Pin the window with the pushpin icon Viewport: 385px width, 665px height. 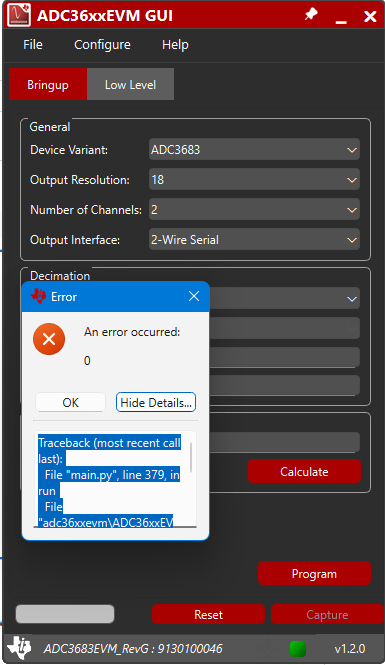(x=311, y=15)
